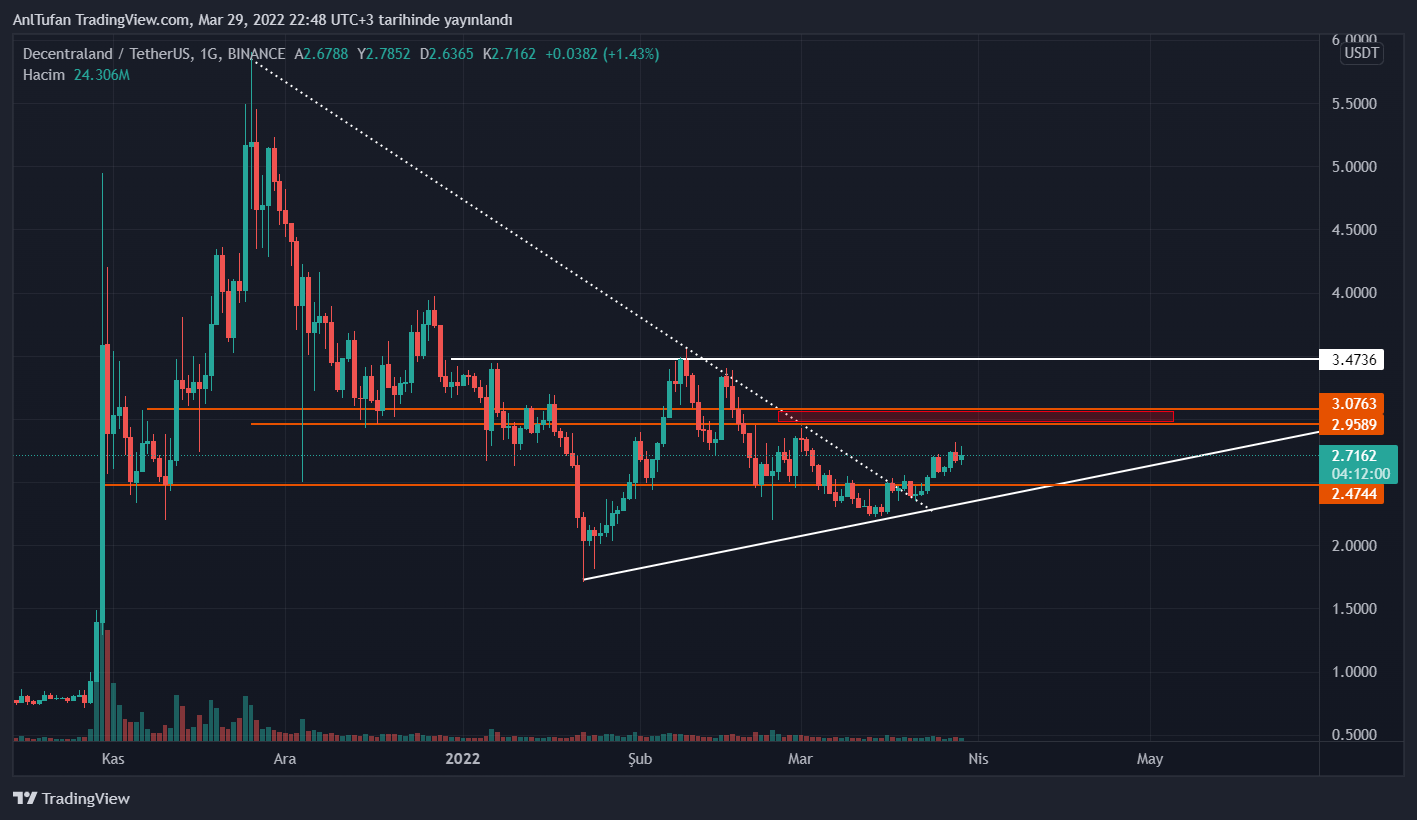Select the 2022 year marker on time axis

pos(463,759)
